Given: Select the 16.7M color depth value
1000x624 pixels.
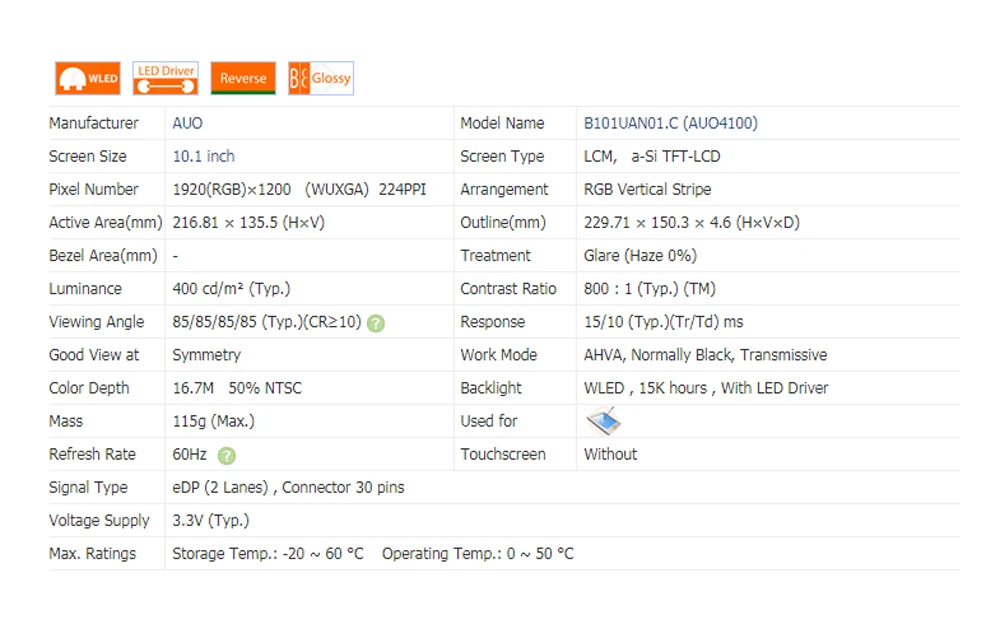Looking at the screenshot, I should pyautogui.click(x=193, y=389).
